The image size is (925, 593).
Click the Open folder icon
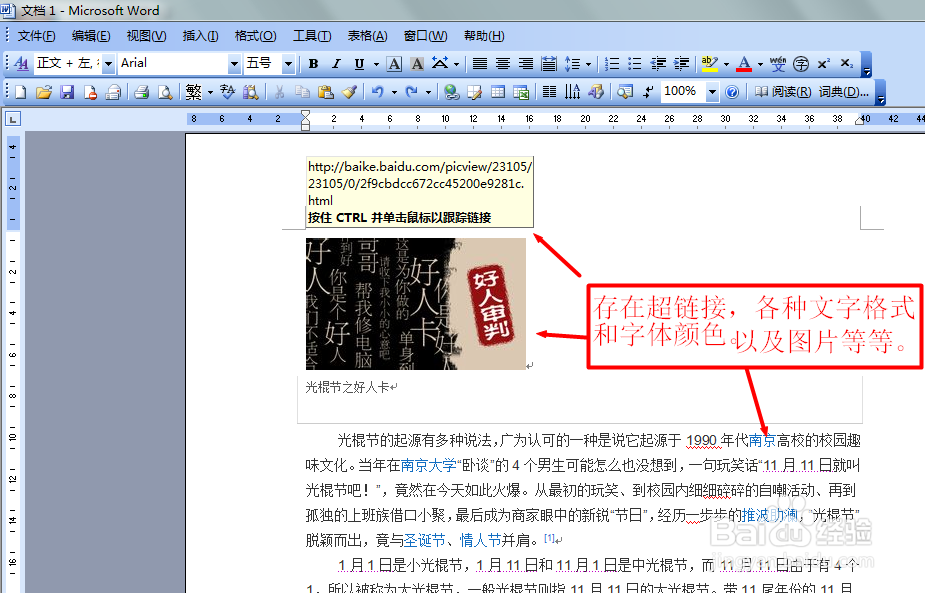pos(44,92)
